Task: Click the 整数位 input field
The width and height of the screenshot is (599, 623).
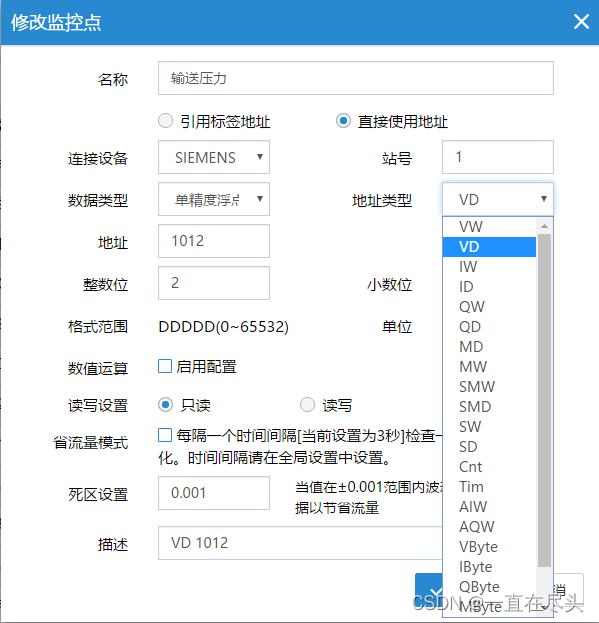Action: 214,283
